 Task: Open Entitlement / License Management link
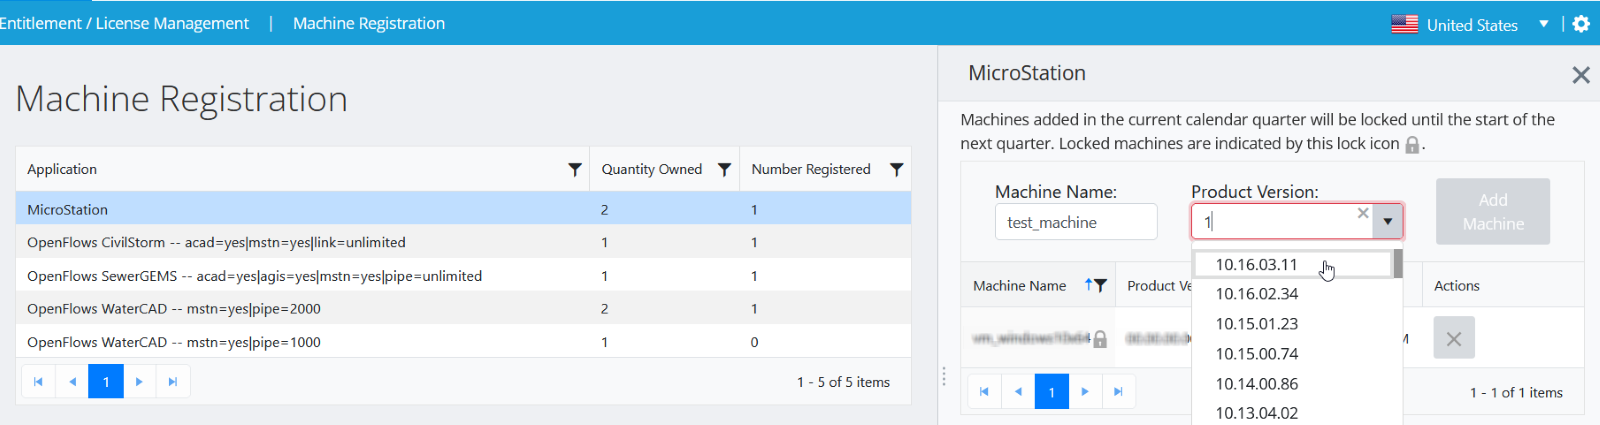click(x=124, y=23)
